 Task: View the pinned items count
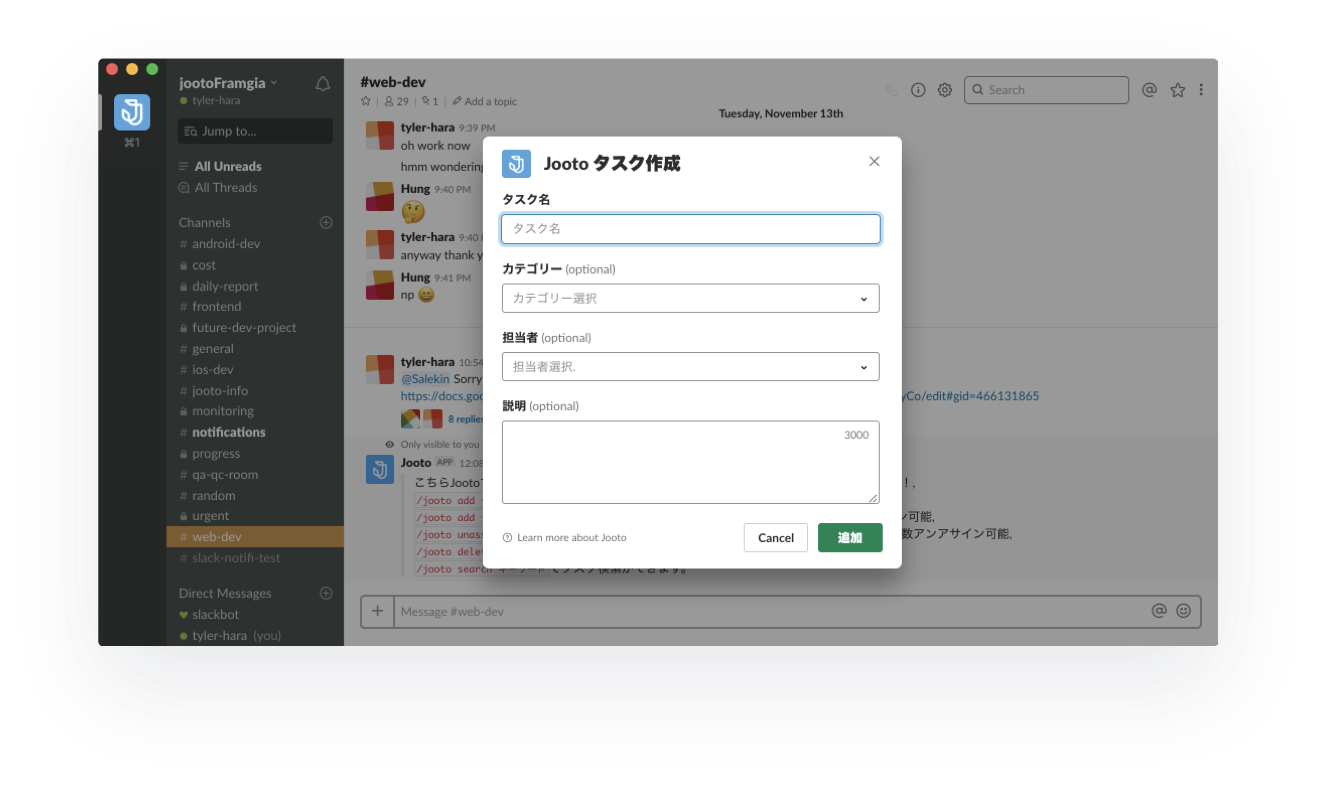(430, 101)
